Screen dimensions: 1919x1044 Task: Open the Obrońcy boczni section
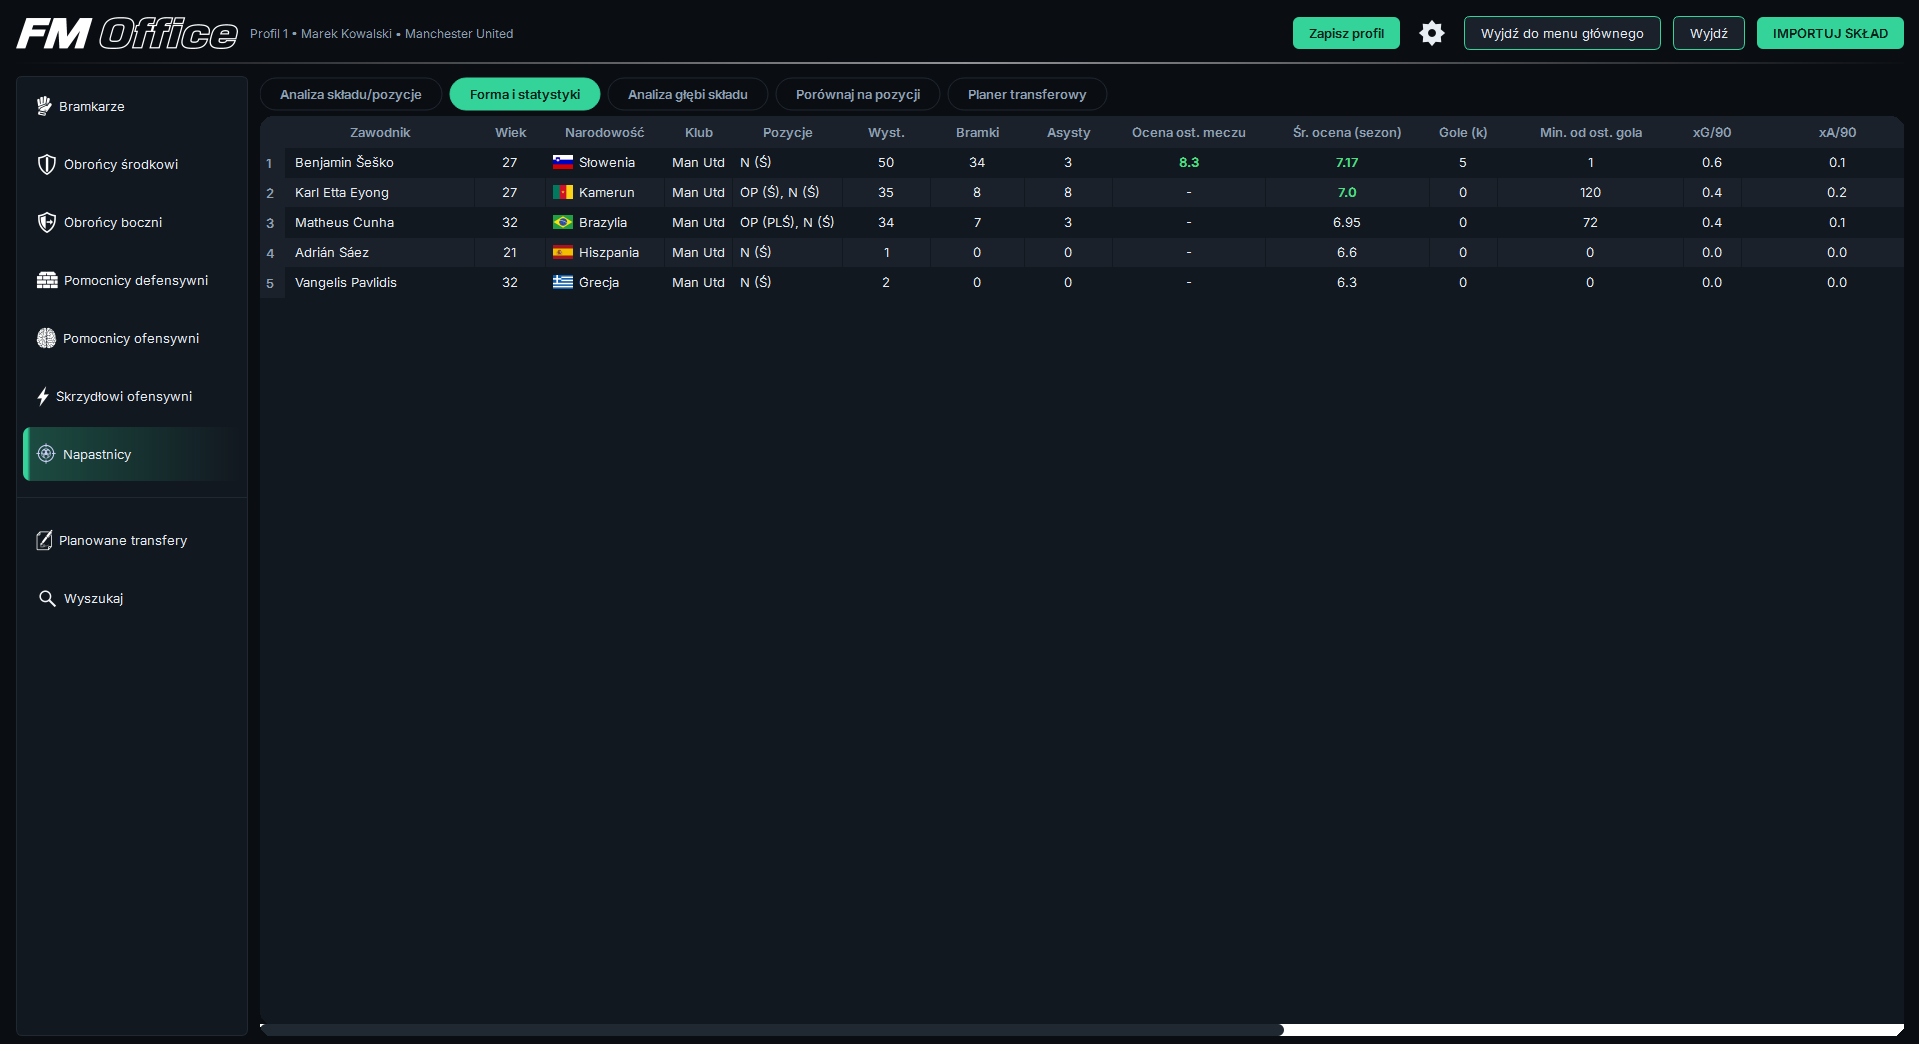click(132, 222)
